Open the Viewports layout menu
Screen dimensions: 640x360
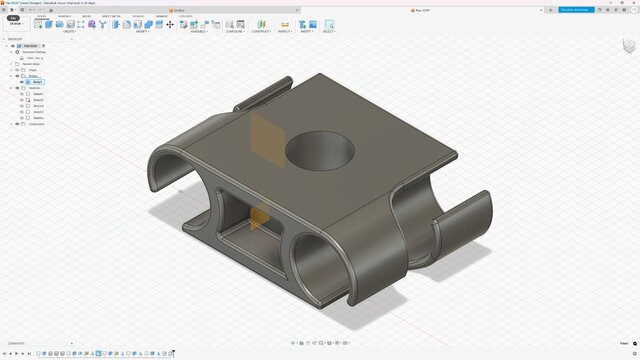coord(346,343)
